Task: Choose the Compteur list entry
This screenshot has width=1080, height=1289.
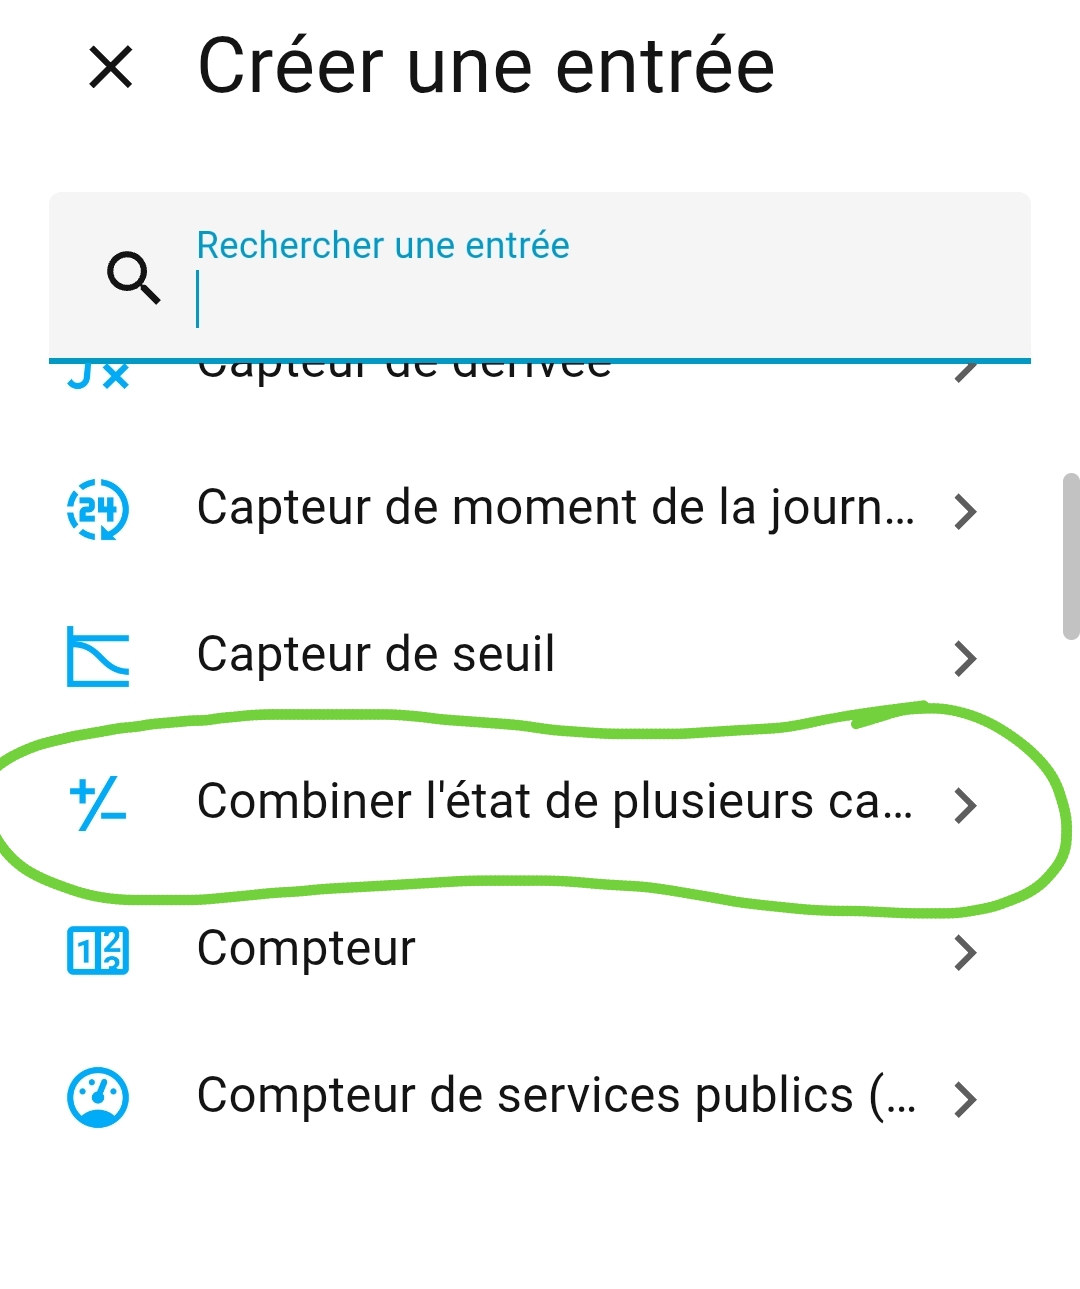Action: 306,949
